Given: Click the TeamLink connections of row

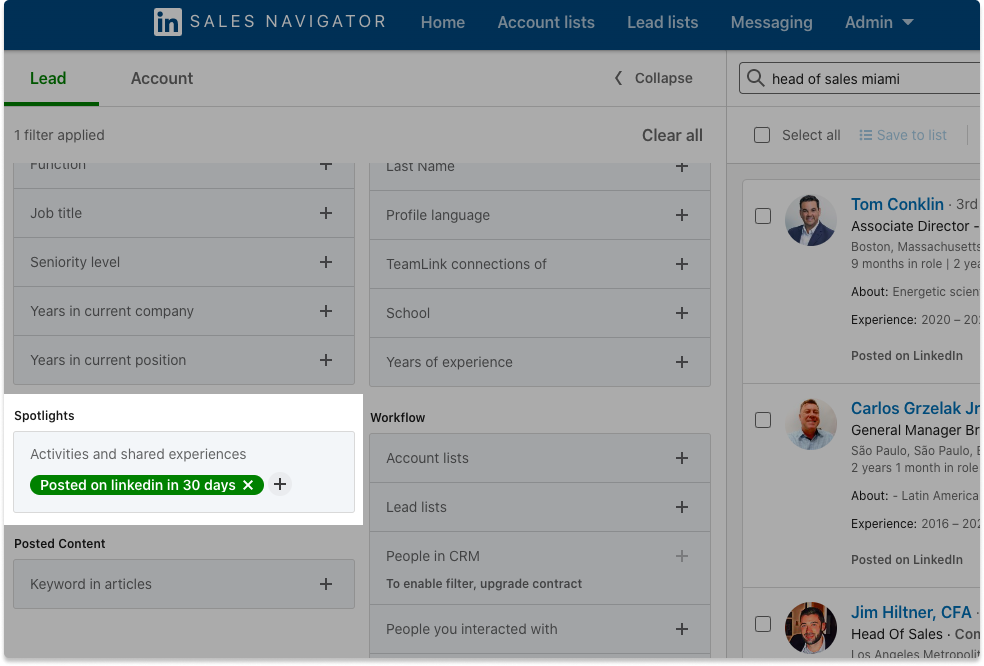Looking at the screenshot, I should [x=540, y=264].
